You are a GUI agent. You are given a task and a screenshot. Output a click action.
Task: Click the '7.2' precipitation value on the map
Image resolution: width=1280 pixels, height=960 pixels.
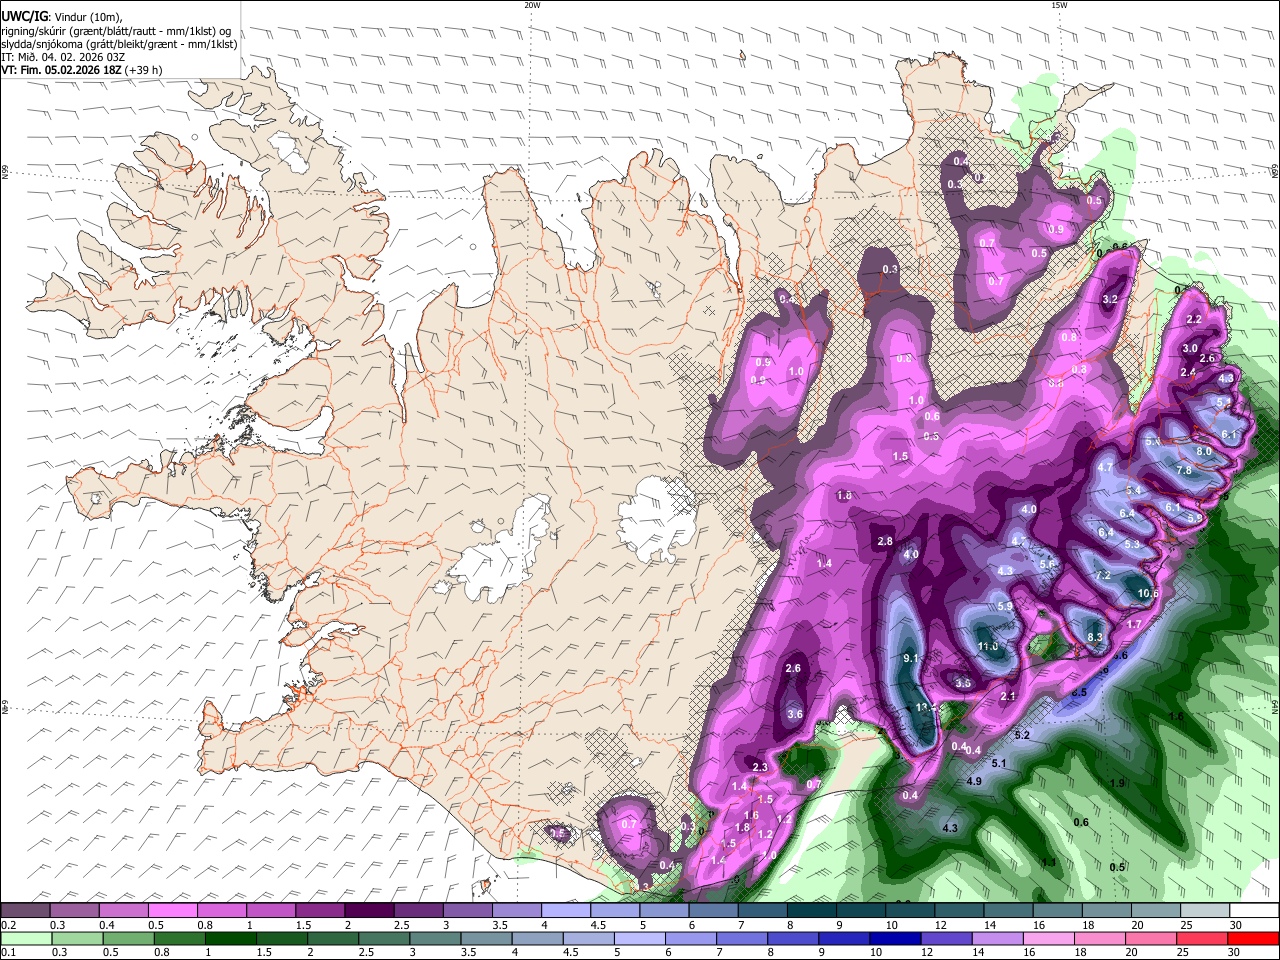click(1104, 576)
